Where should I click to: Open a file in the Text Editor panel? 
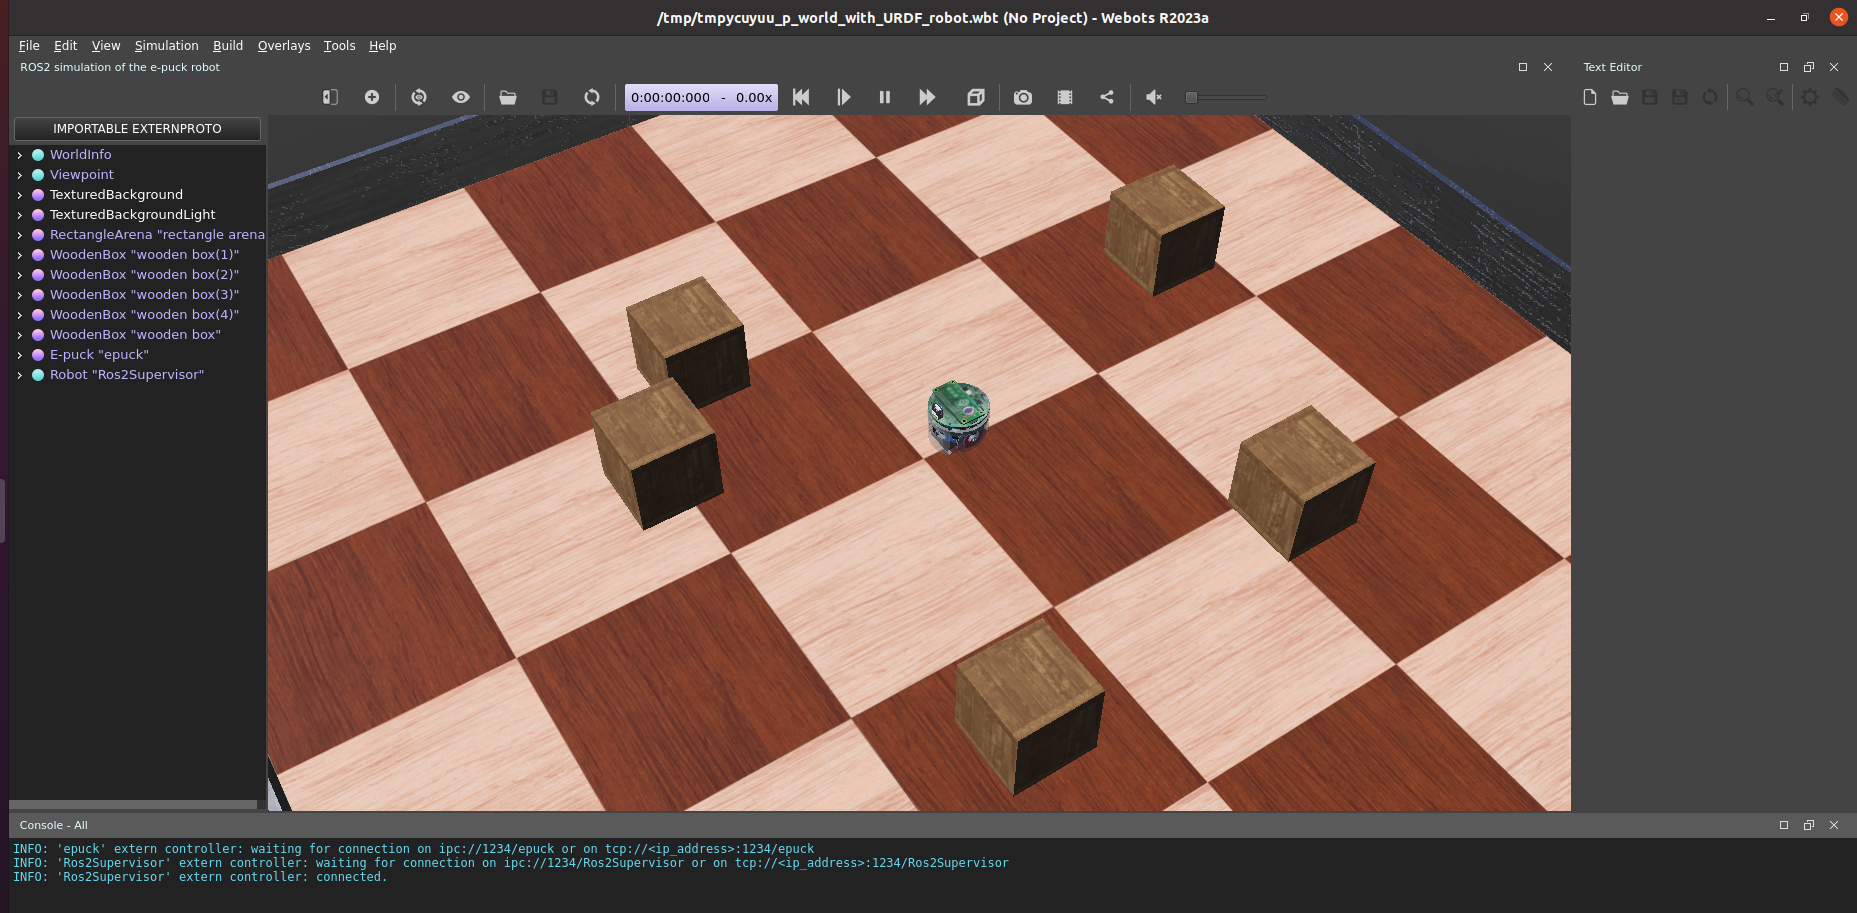tap(1620, 97)
